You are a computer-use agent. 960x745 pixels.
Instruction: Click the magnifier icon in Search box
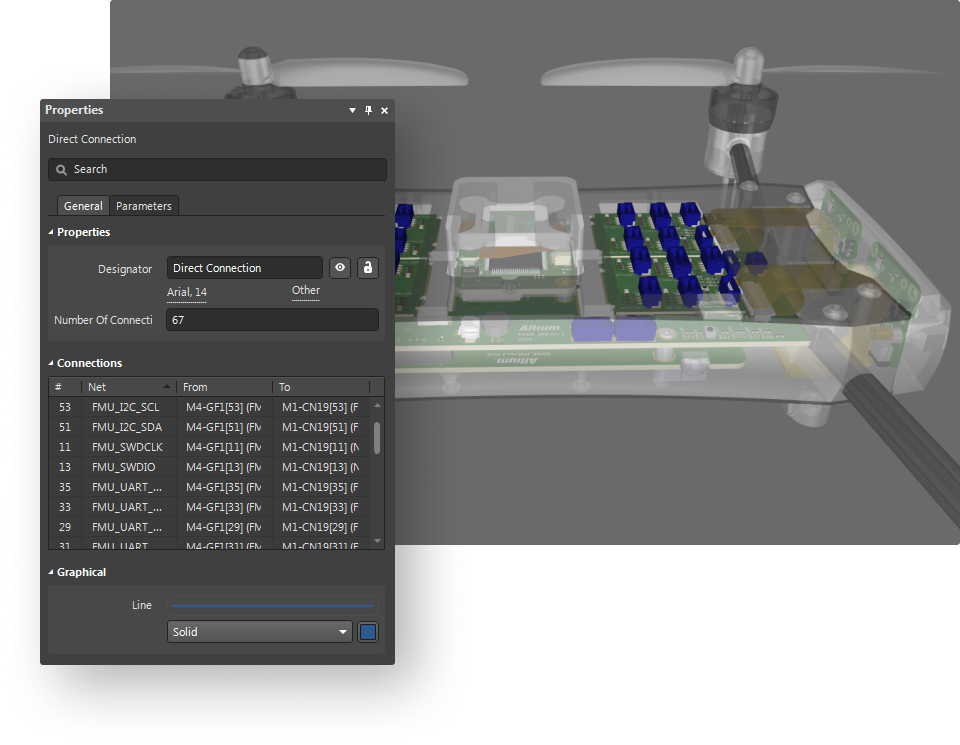[62, 170]
